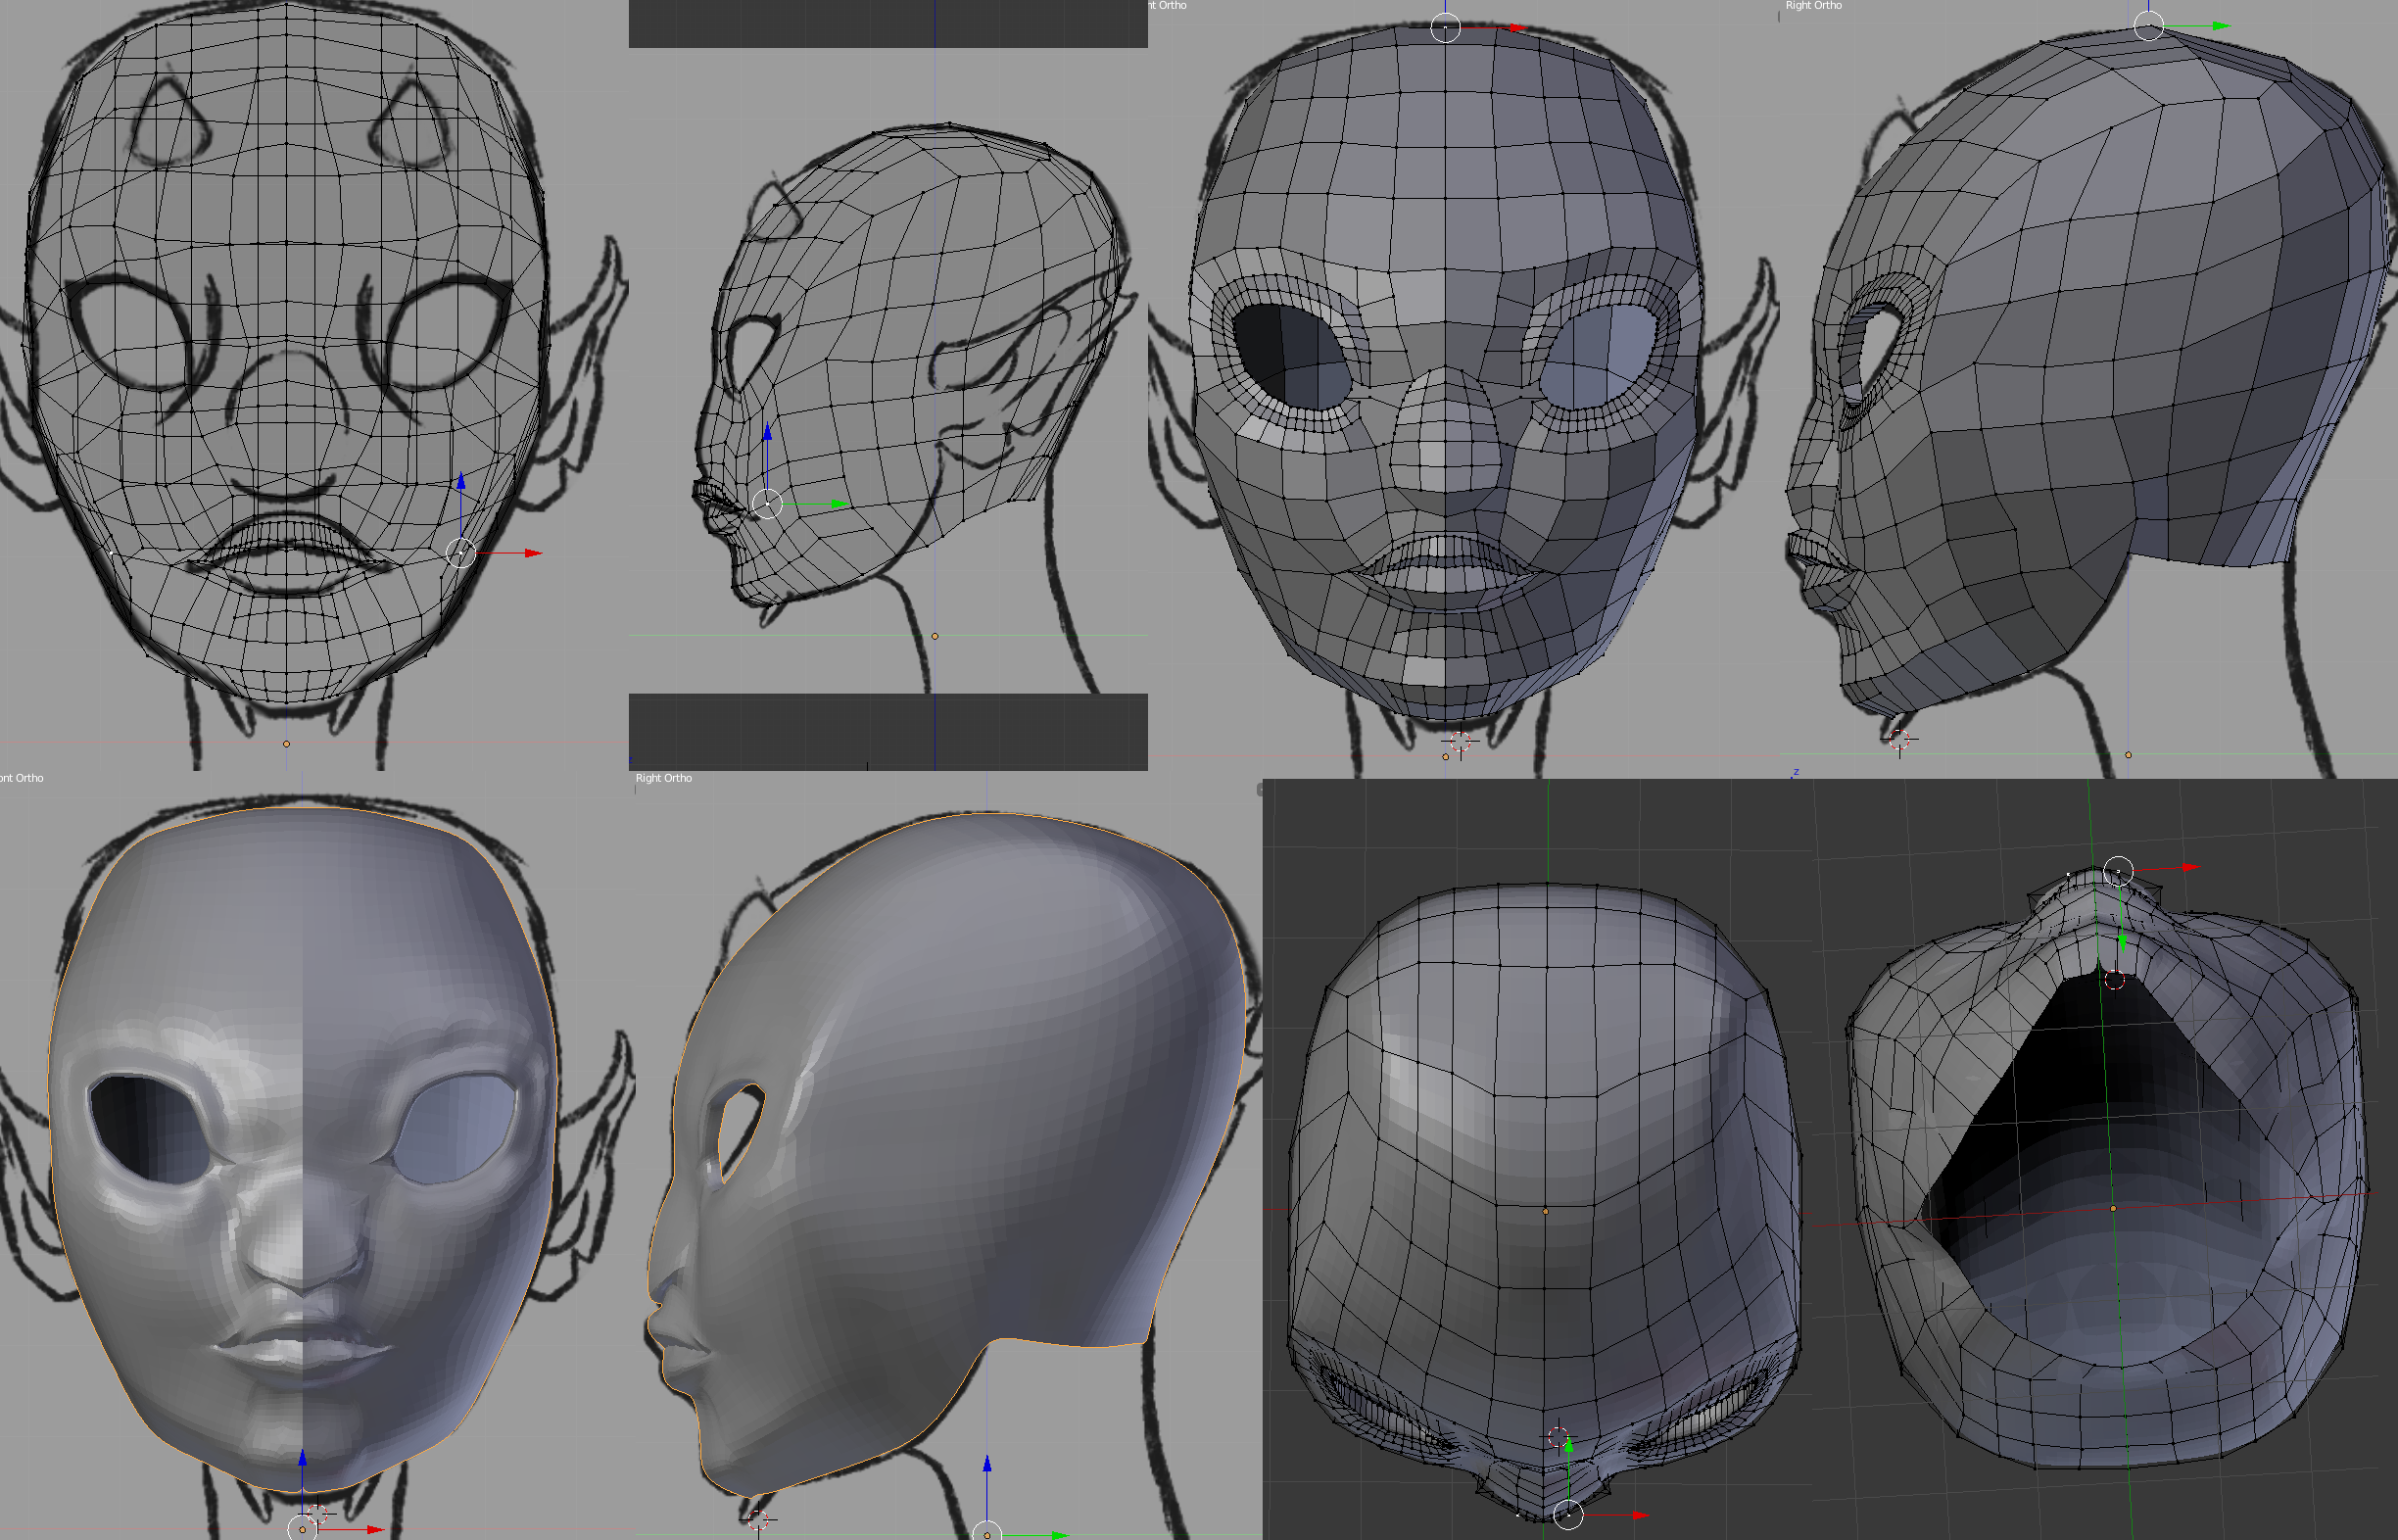Click green Y arrow in smooth side head view

[1059, 1535]
